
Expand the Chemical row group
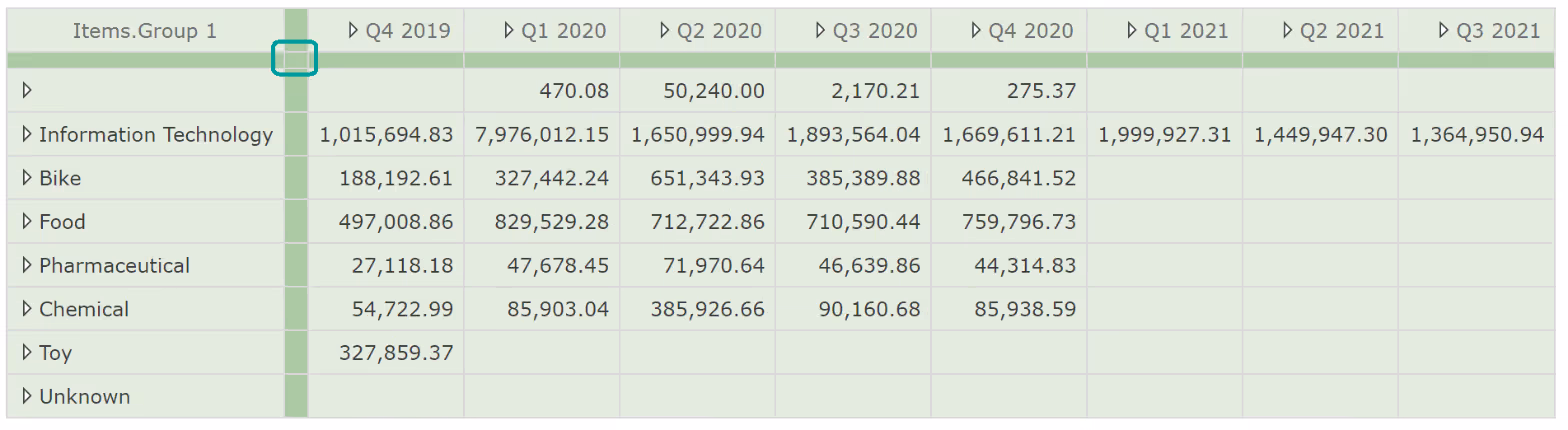(27, 310)
